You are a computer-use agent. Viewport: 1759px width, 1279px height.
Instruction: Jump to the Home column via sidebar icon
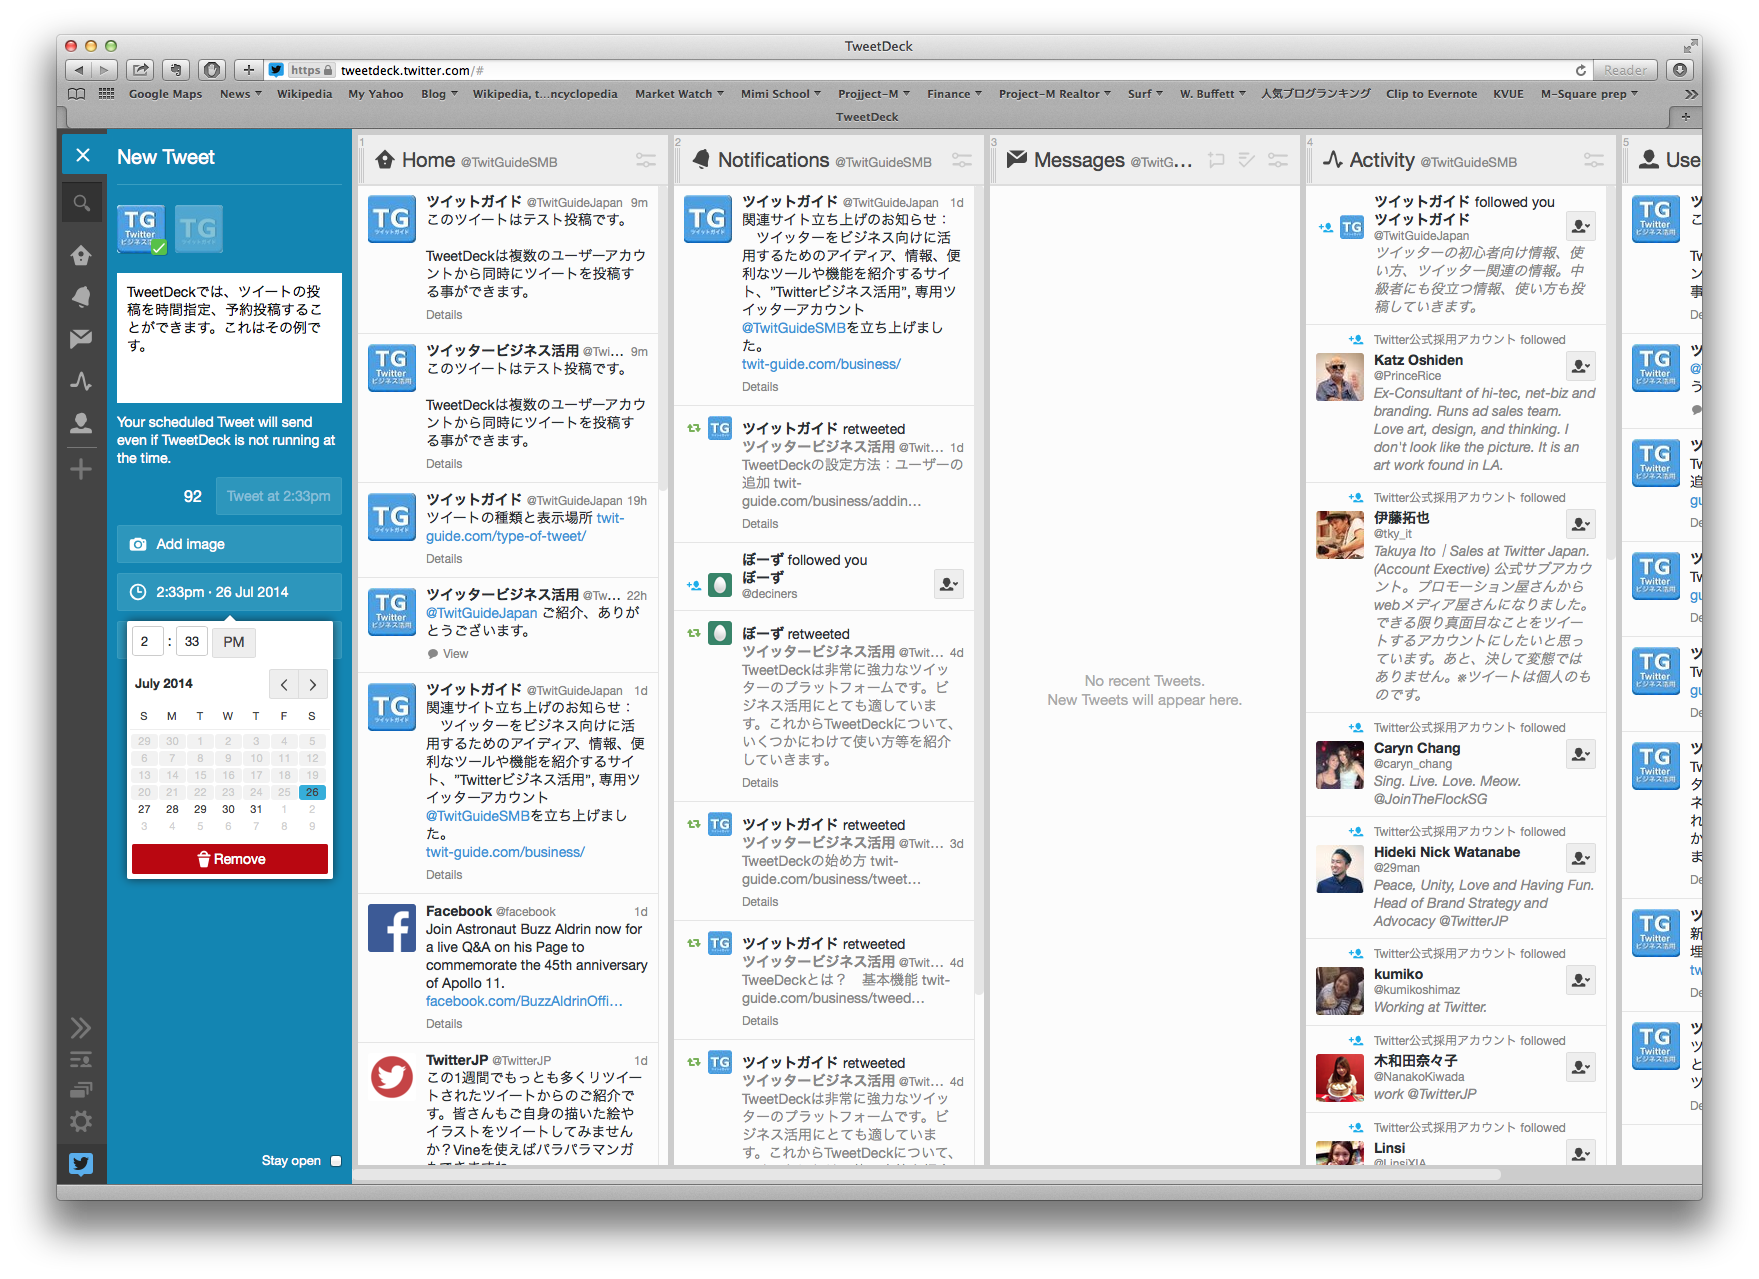pos(82,256)
